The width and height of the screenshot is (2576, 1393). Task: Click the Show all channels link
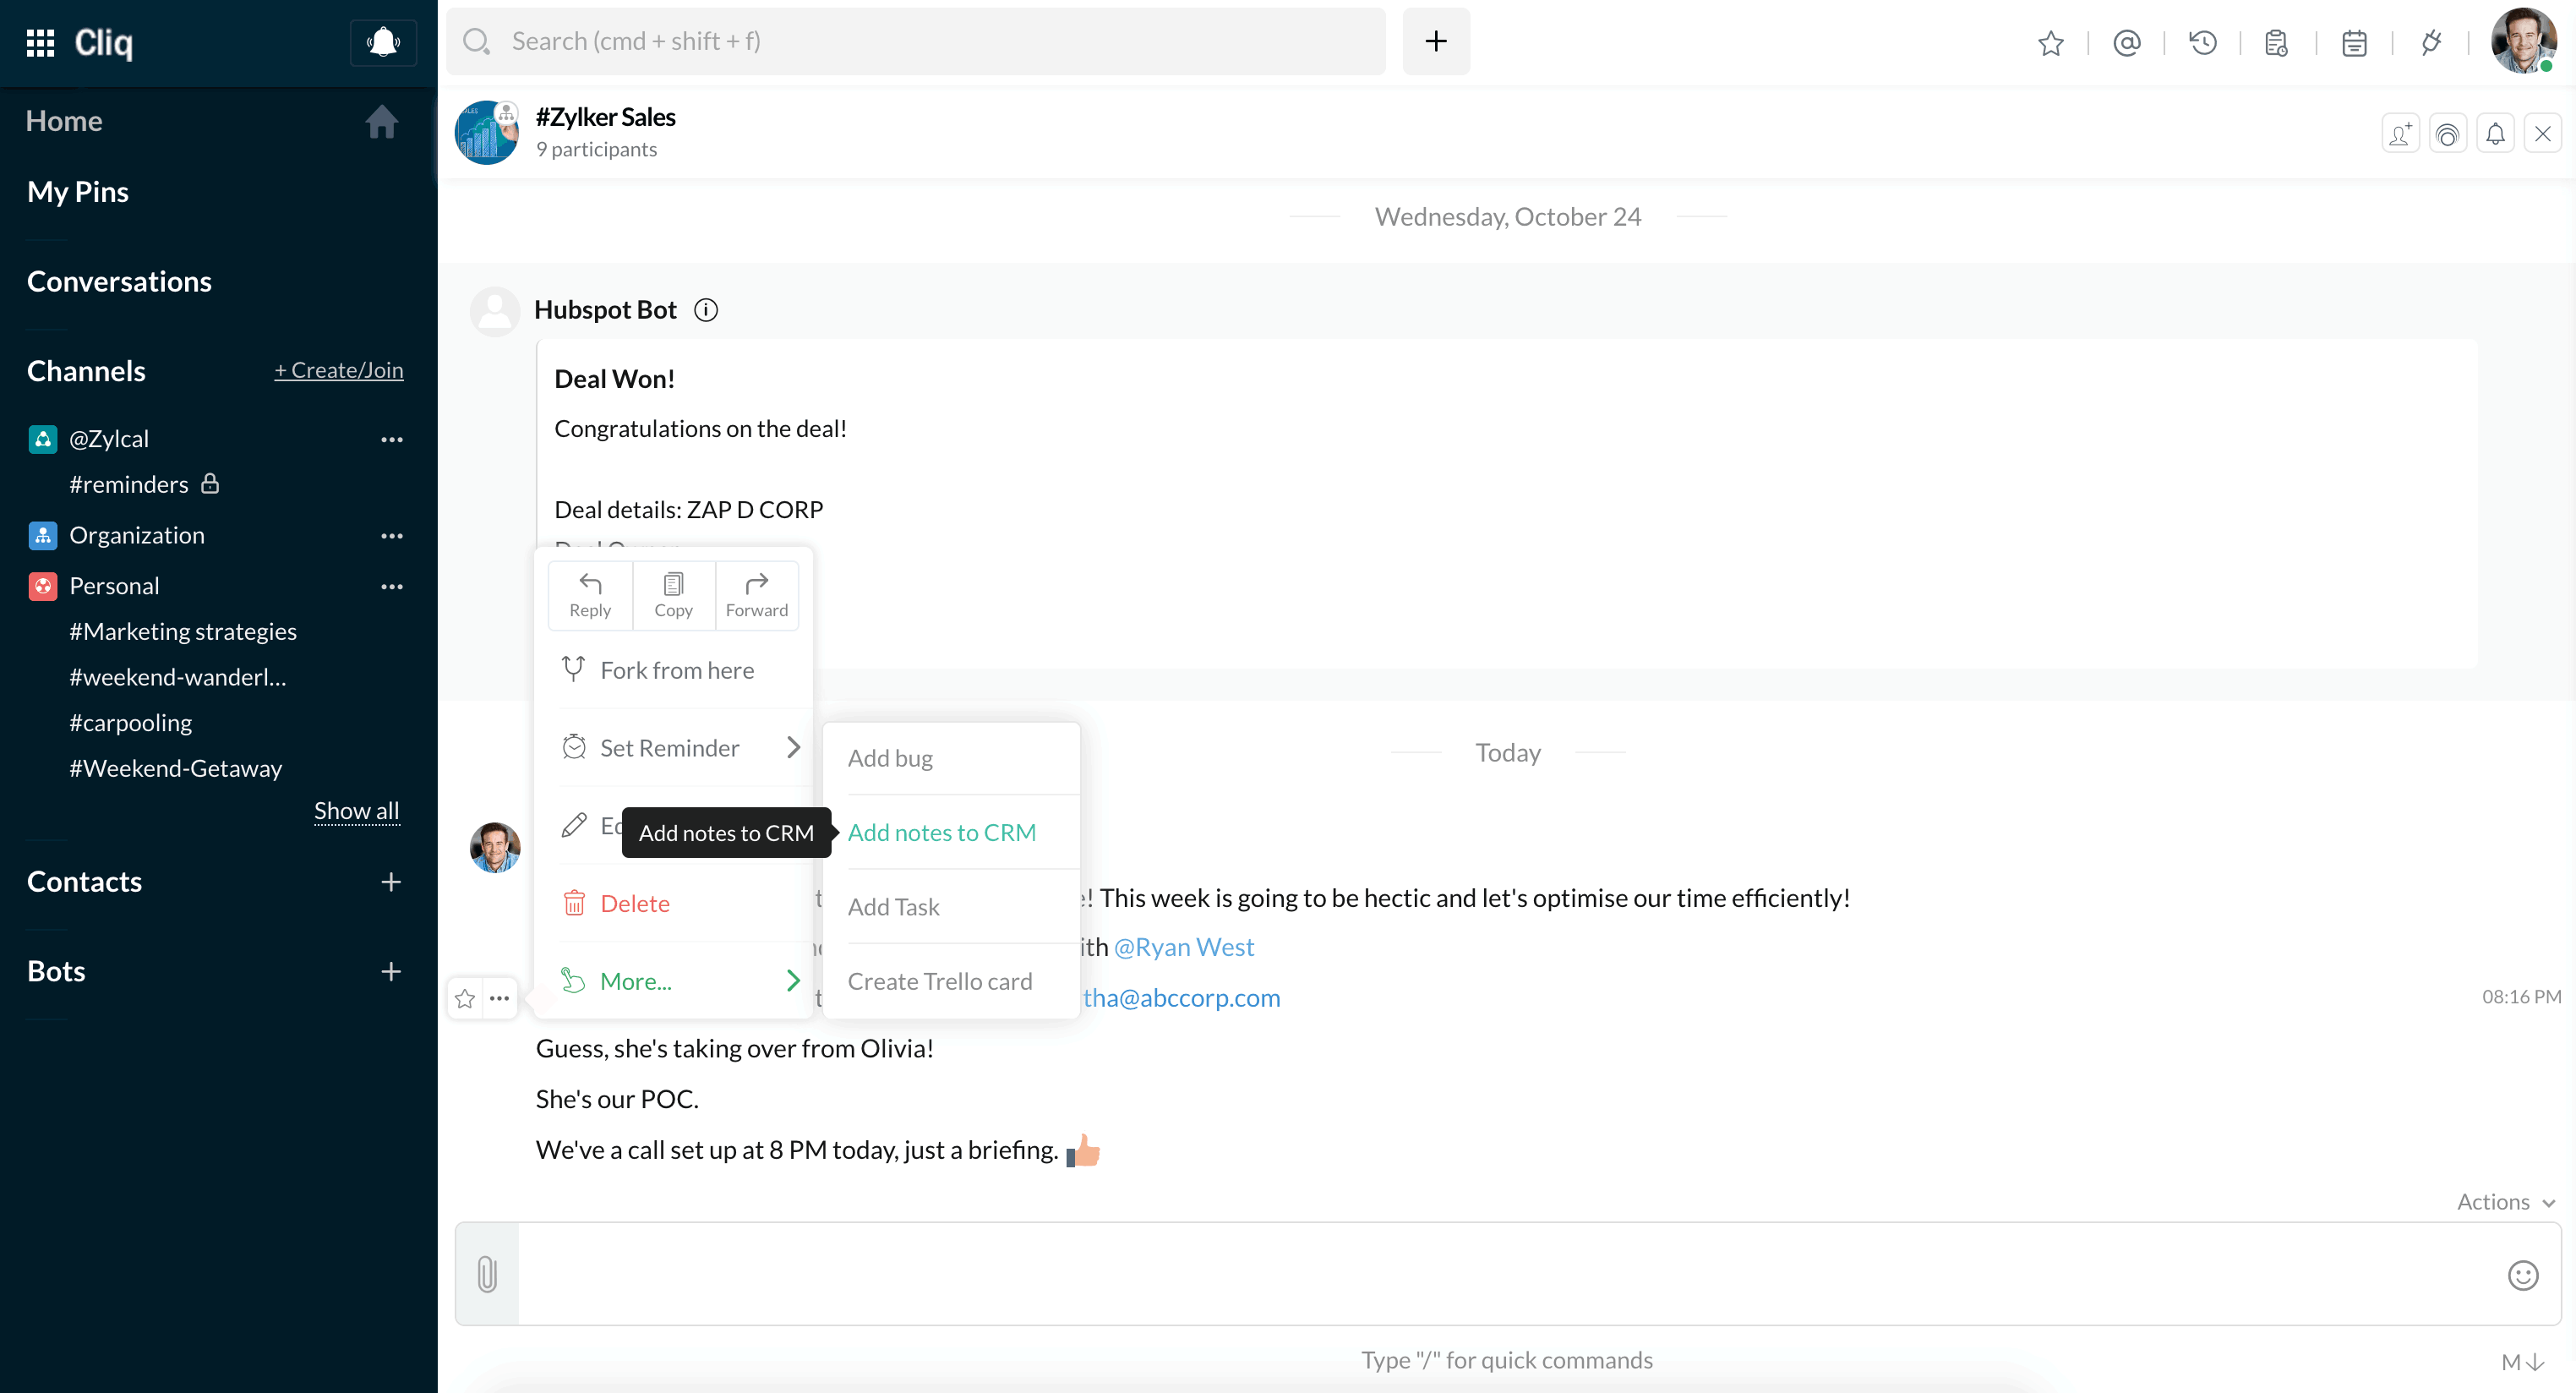[356, 810]
